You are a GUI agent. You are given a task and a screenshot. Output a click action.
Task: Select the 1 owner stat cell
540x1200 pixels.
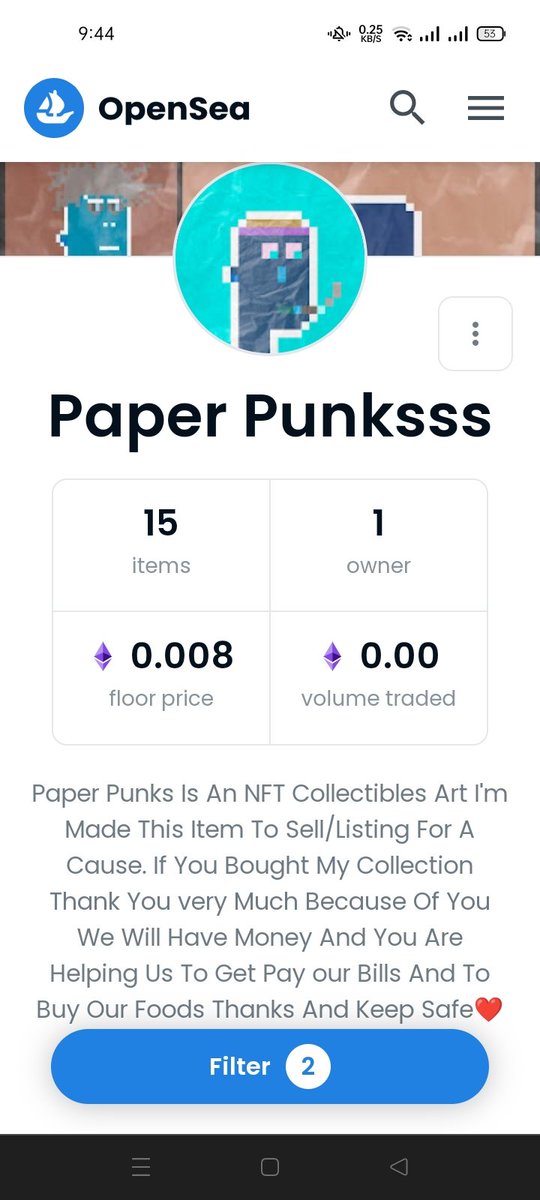click(379, 545)
